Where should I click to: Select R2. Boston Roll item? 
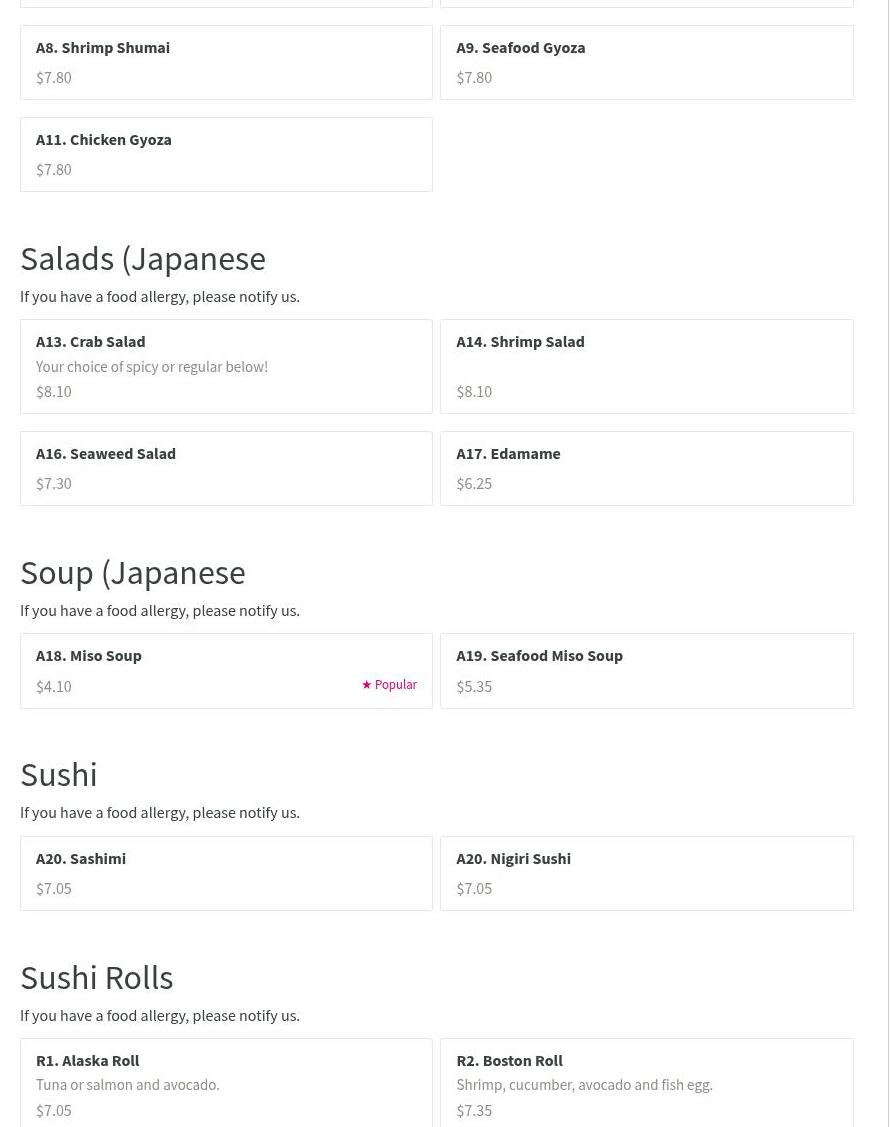click(646, 1084)
